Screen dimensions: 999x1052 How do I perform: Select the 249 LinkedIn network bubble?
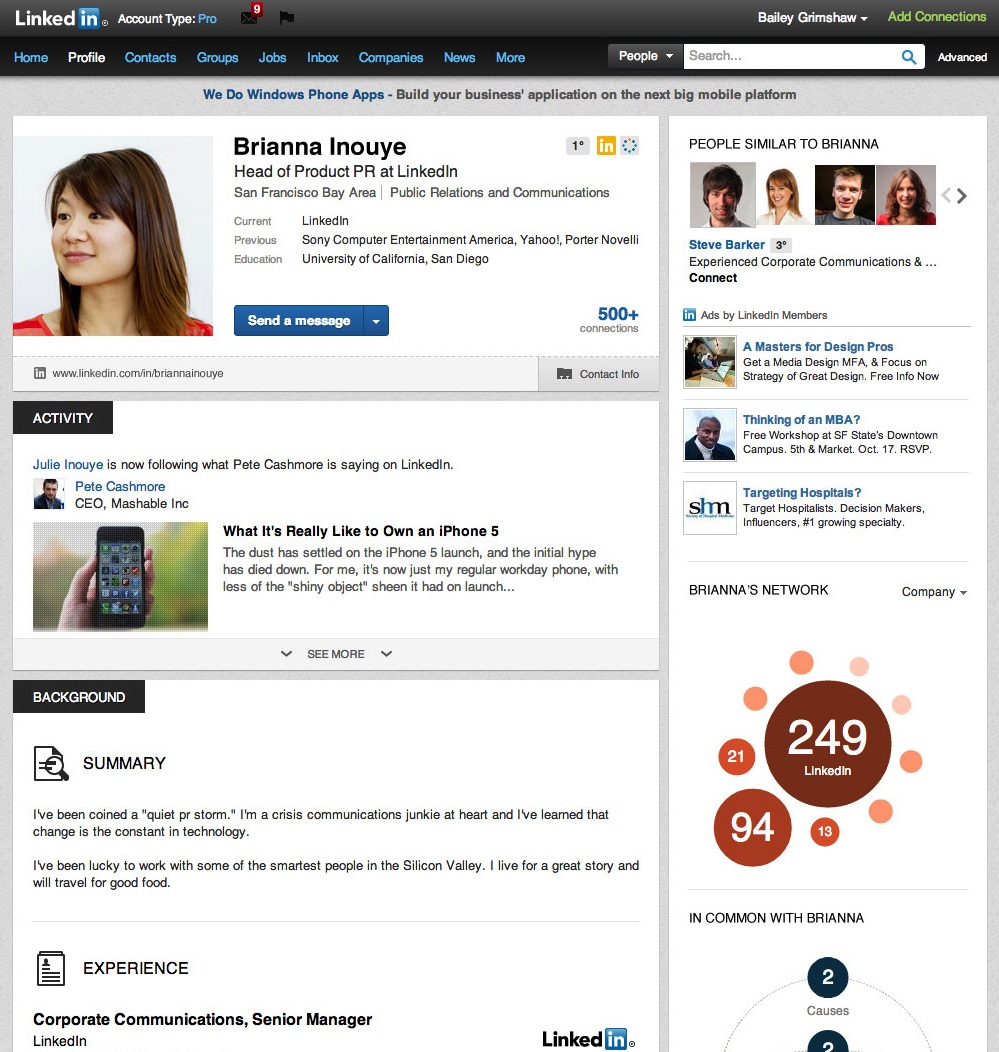[827, 744]
